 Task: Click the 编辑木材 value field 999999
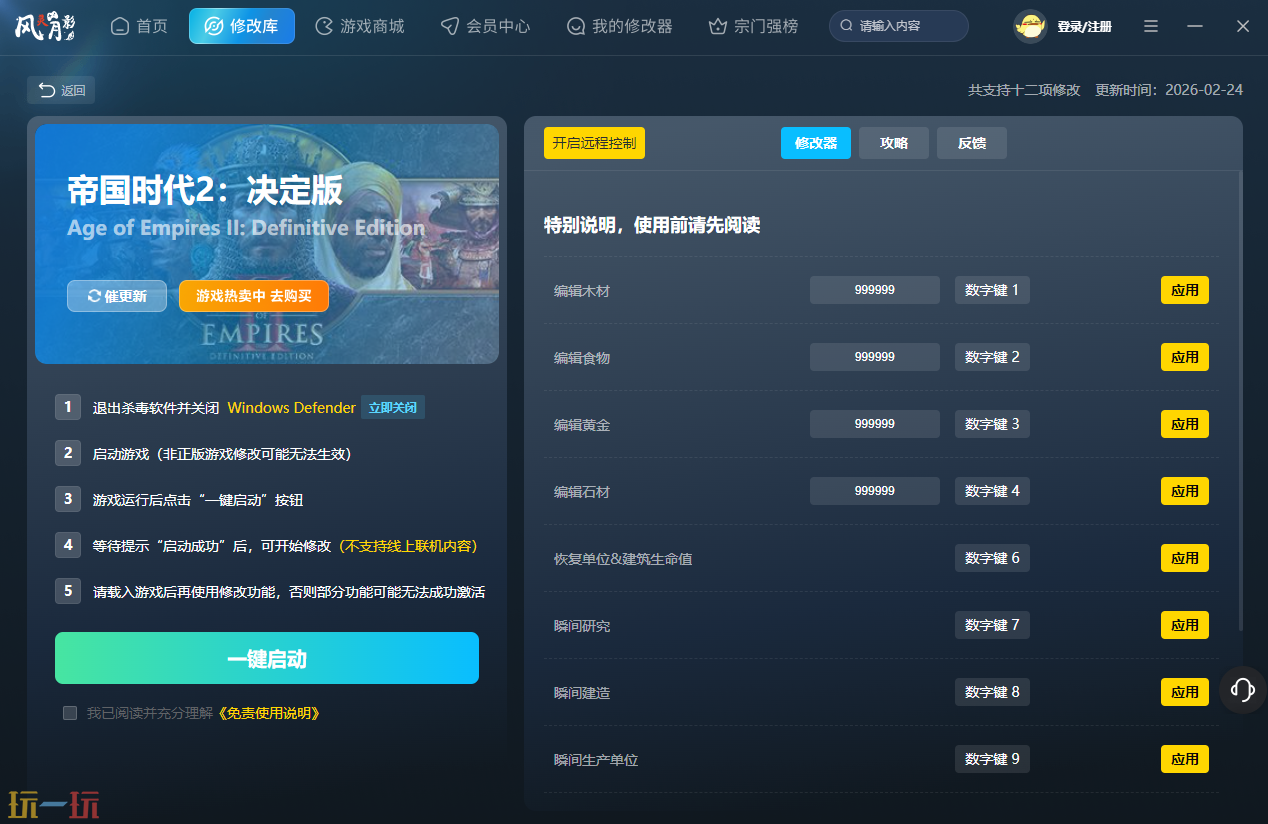coord(875,290)
